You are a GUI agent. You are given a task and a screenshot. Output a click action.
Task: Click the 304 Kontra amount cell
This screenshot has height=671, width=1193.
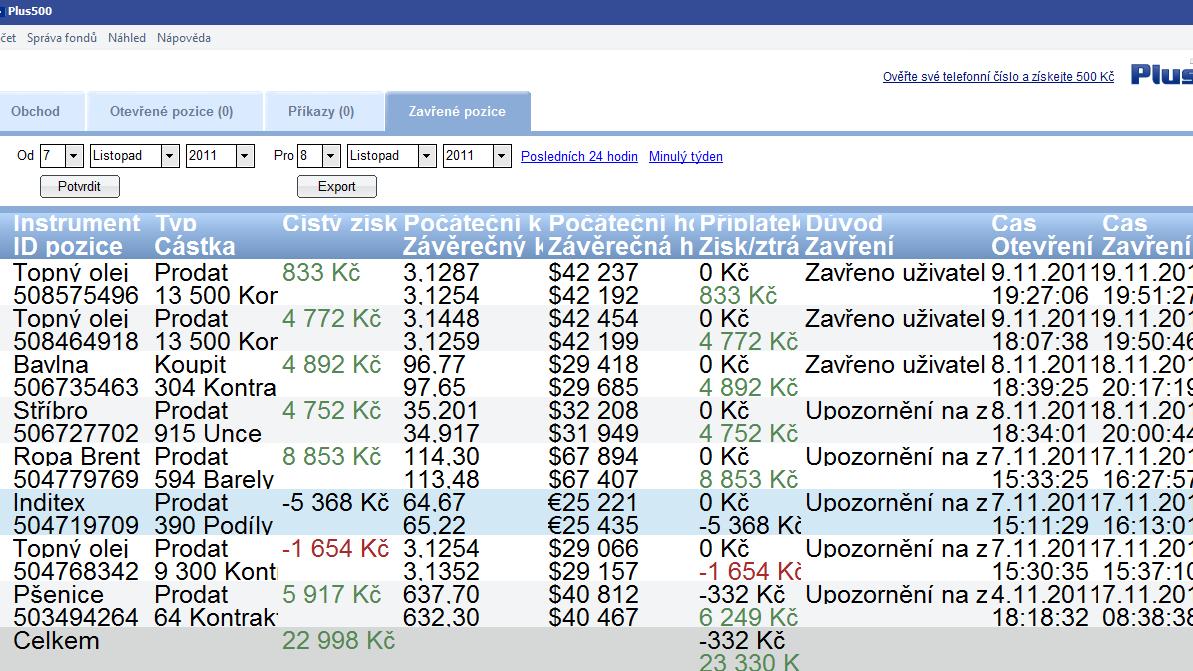click(215, 387)
